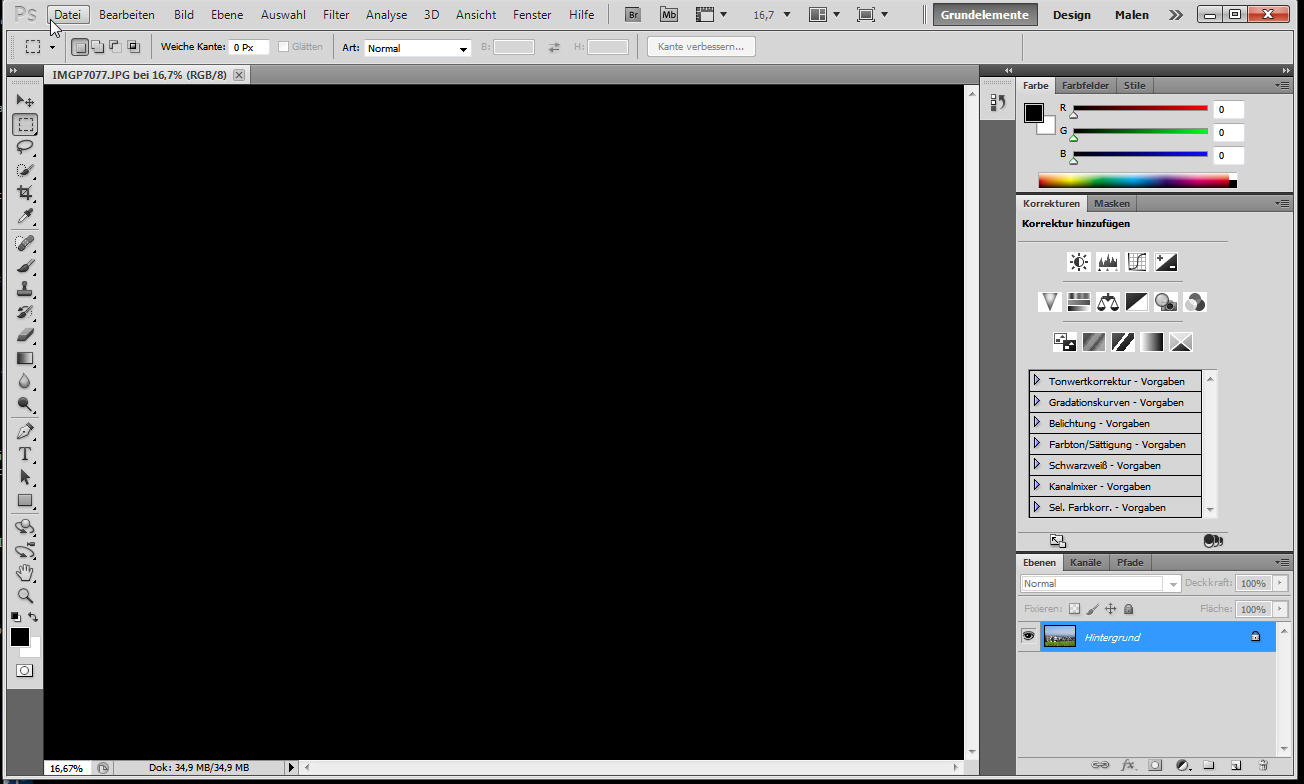This screenshot has height=784, width=1304.
Task: Select the Hand tool
Action: click(25, 573)
